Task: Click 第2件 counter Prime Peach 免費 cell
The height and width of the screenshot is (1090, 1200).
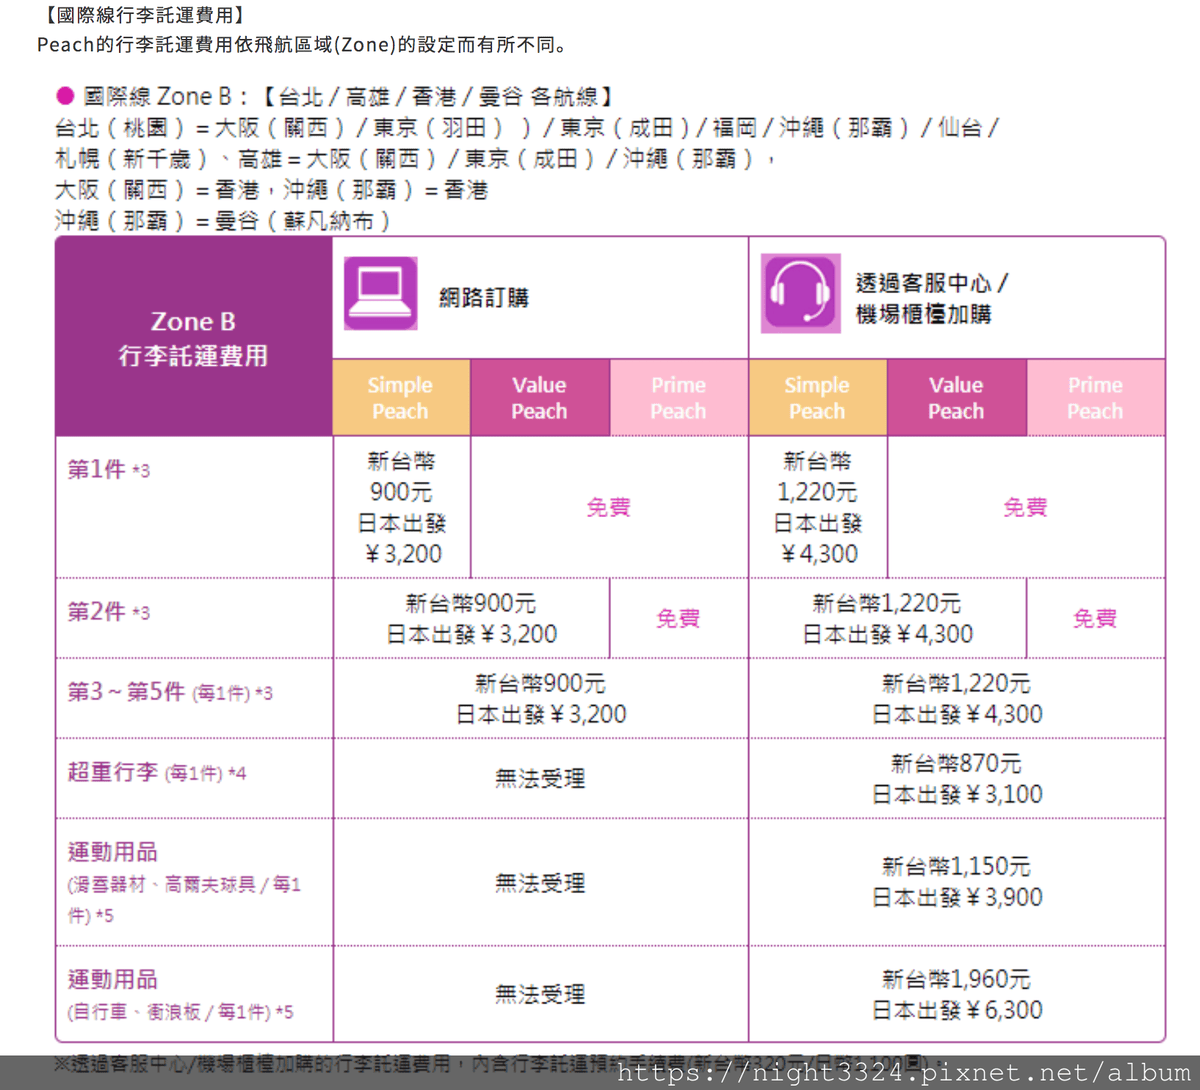Action: tap(1096, 618)
